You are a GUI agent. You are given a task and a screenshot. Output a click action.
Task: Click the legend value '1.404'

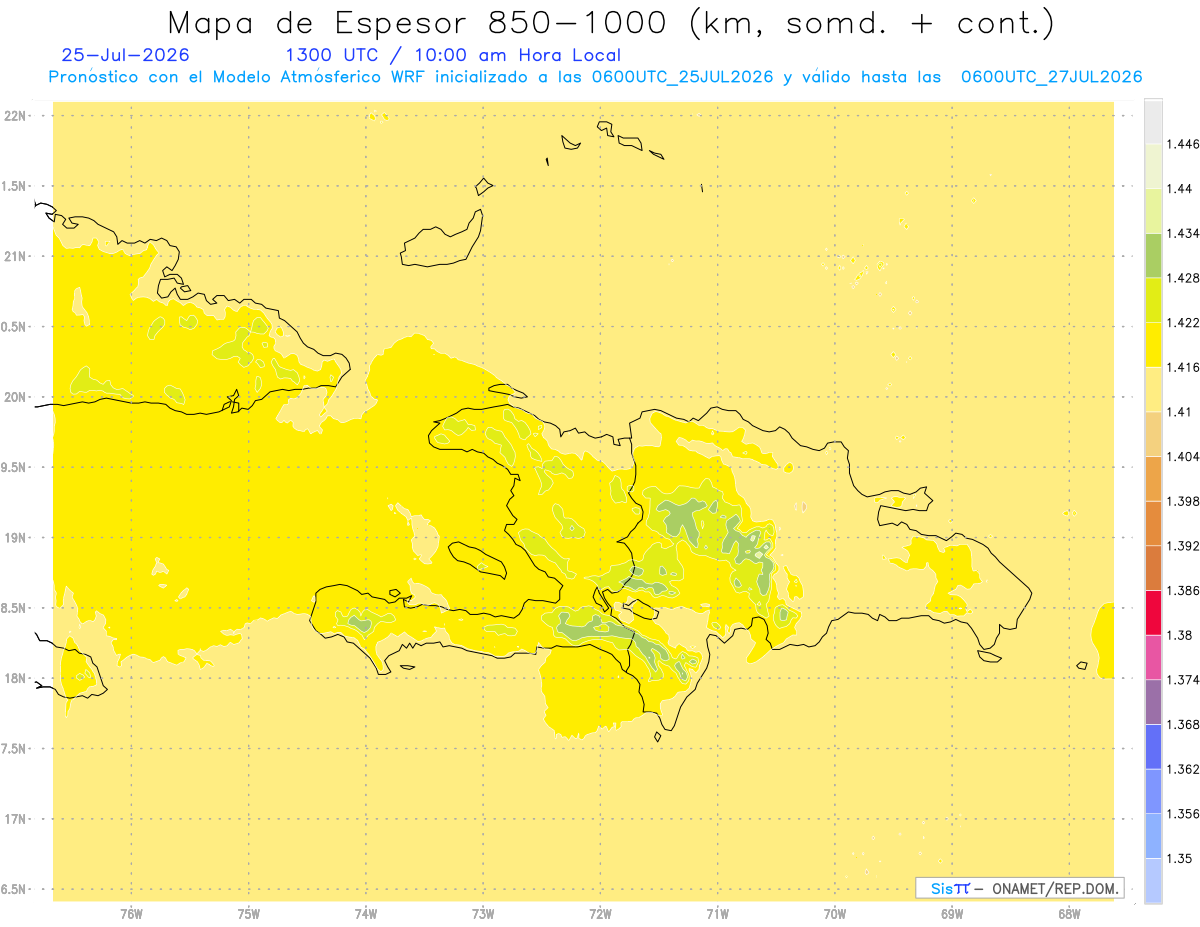(x=1183, y=456)
